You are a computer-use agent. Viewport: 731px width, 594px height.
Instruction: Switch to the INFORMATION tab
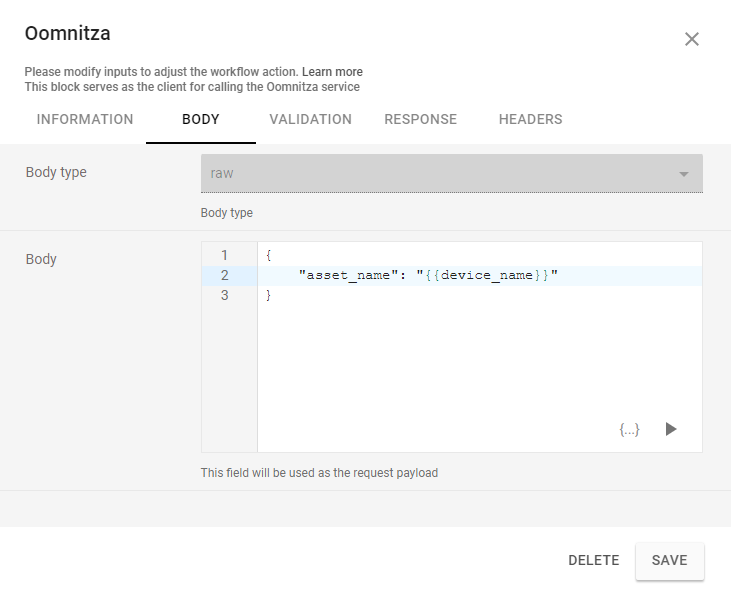click(85, 119)
